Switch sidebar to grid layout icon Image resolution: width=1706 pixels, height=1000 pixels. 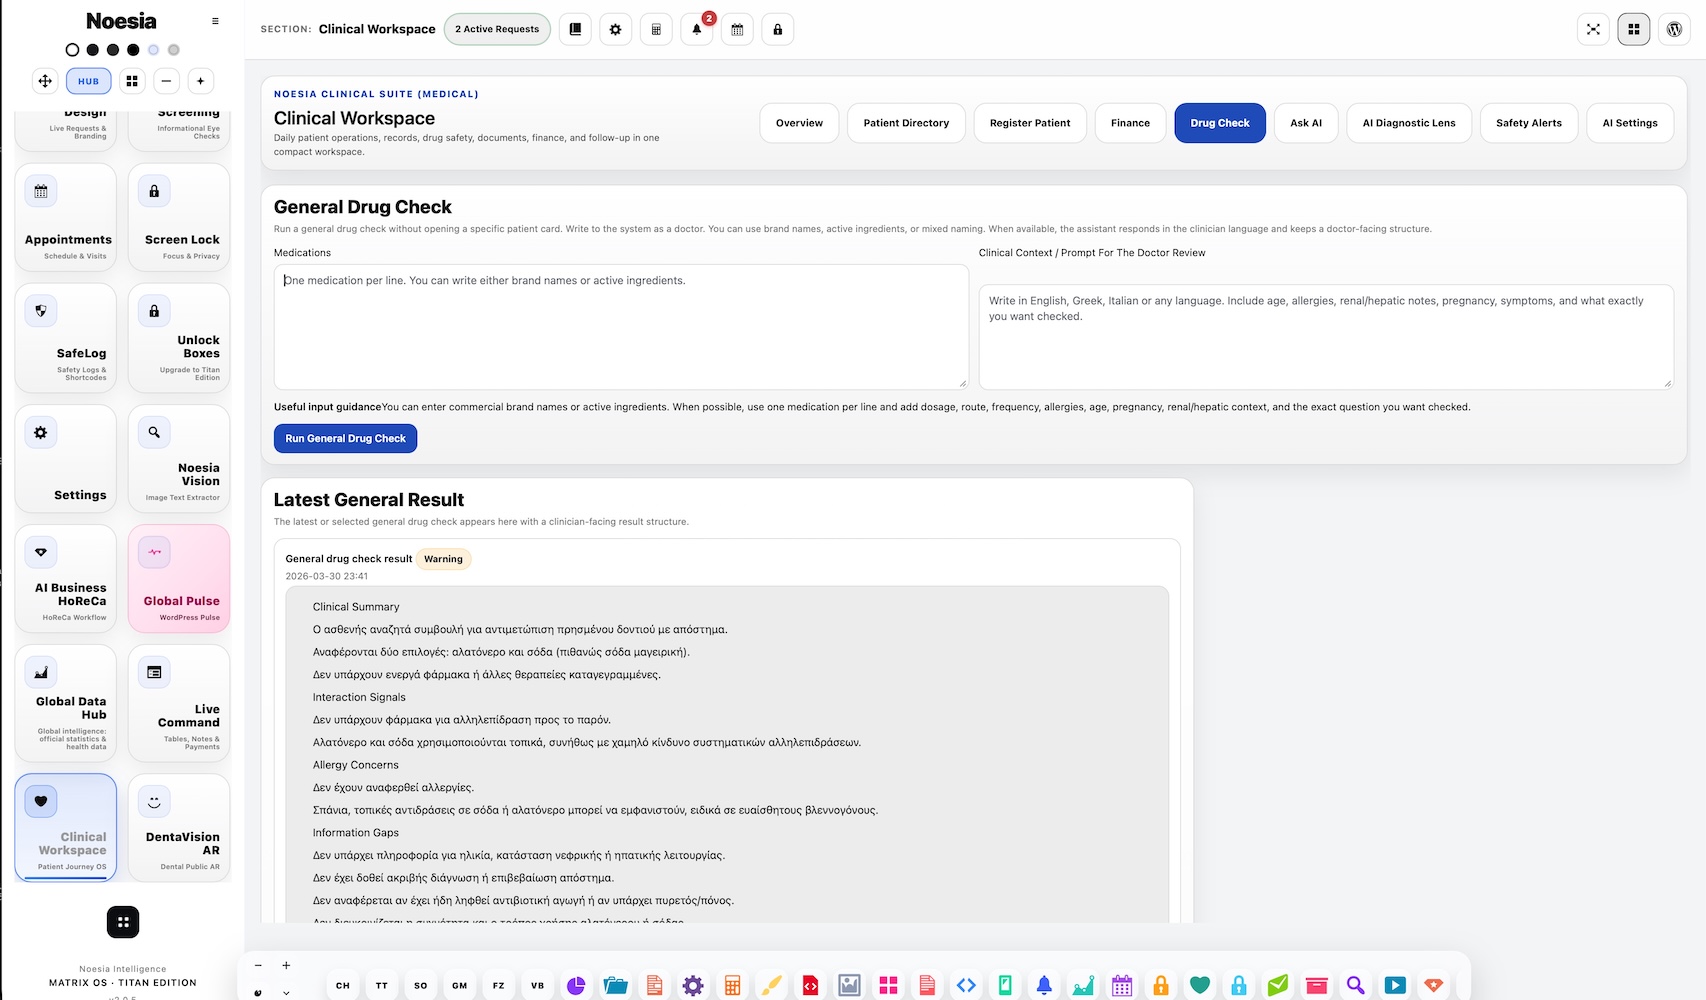(132, 81)
